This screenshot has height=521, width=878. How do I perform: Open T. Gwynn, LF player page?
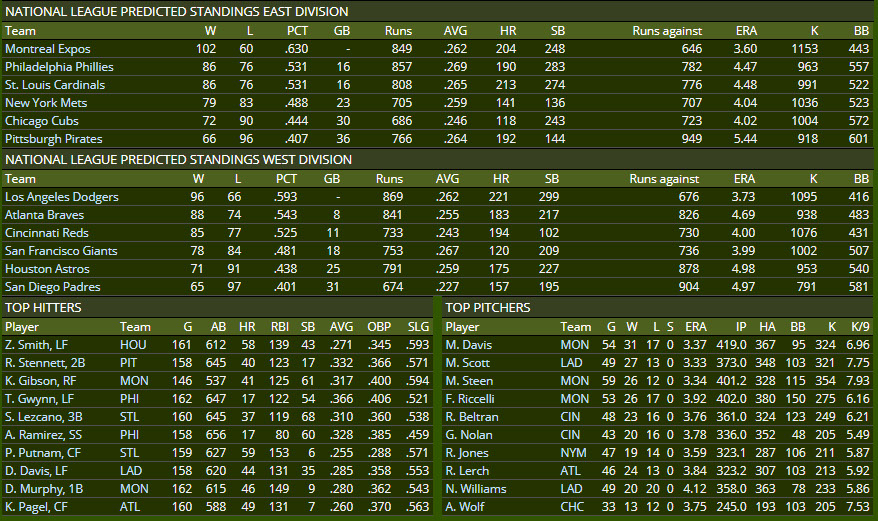pos(37,399)
